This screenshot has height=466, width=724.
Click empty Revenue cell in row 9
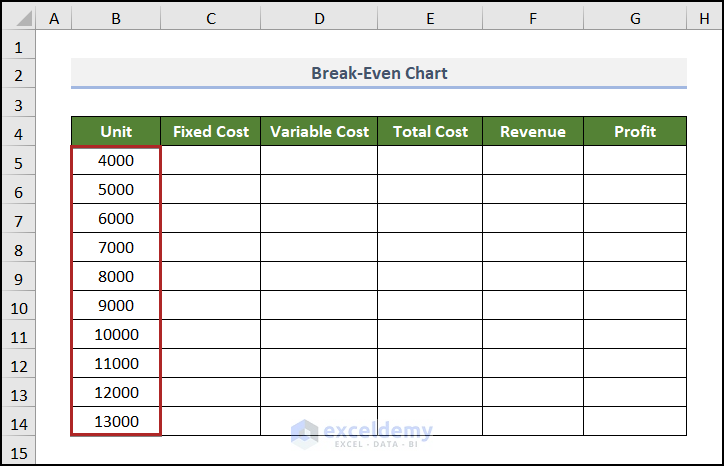533,277
